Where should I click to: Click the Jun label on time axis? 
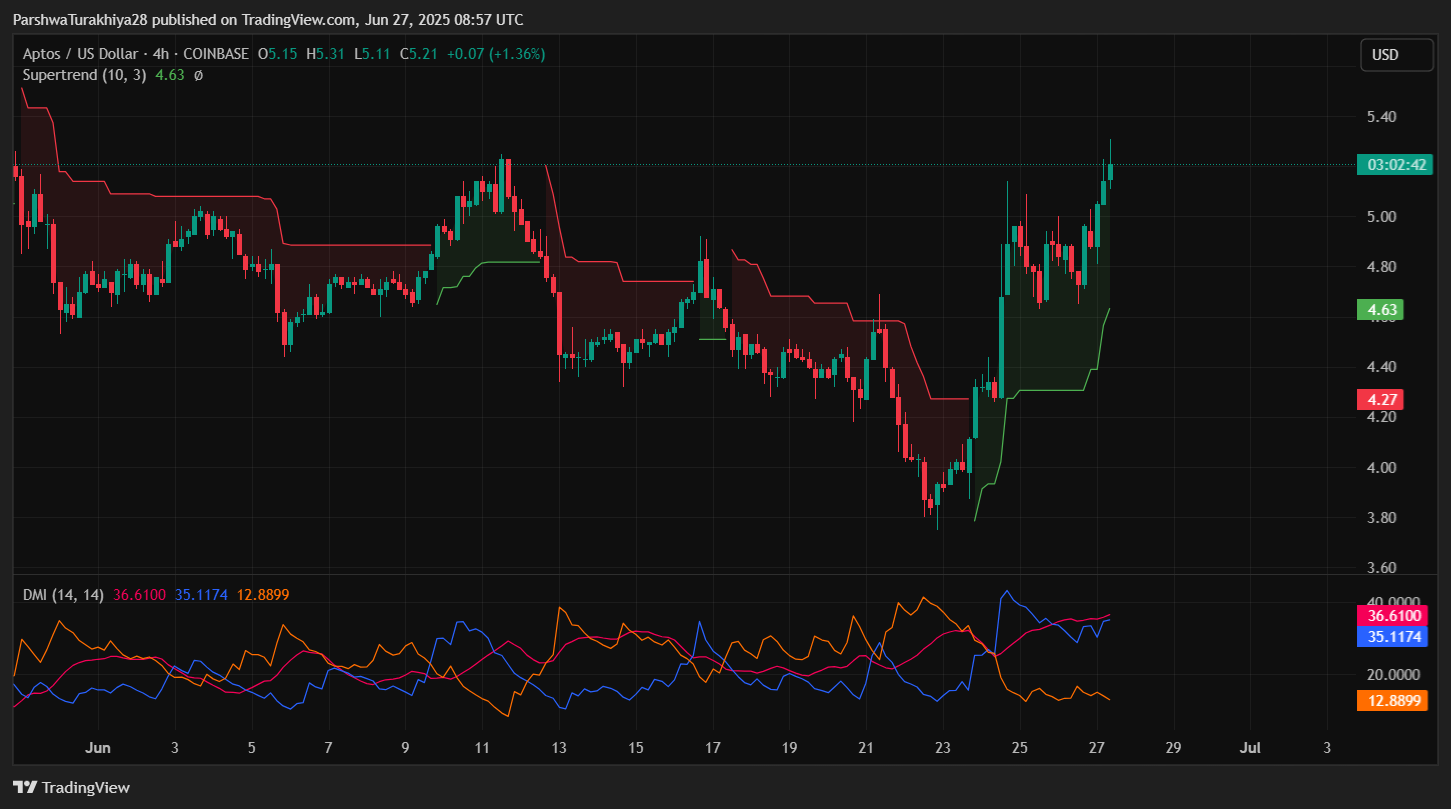coord(97,748)
